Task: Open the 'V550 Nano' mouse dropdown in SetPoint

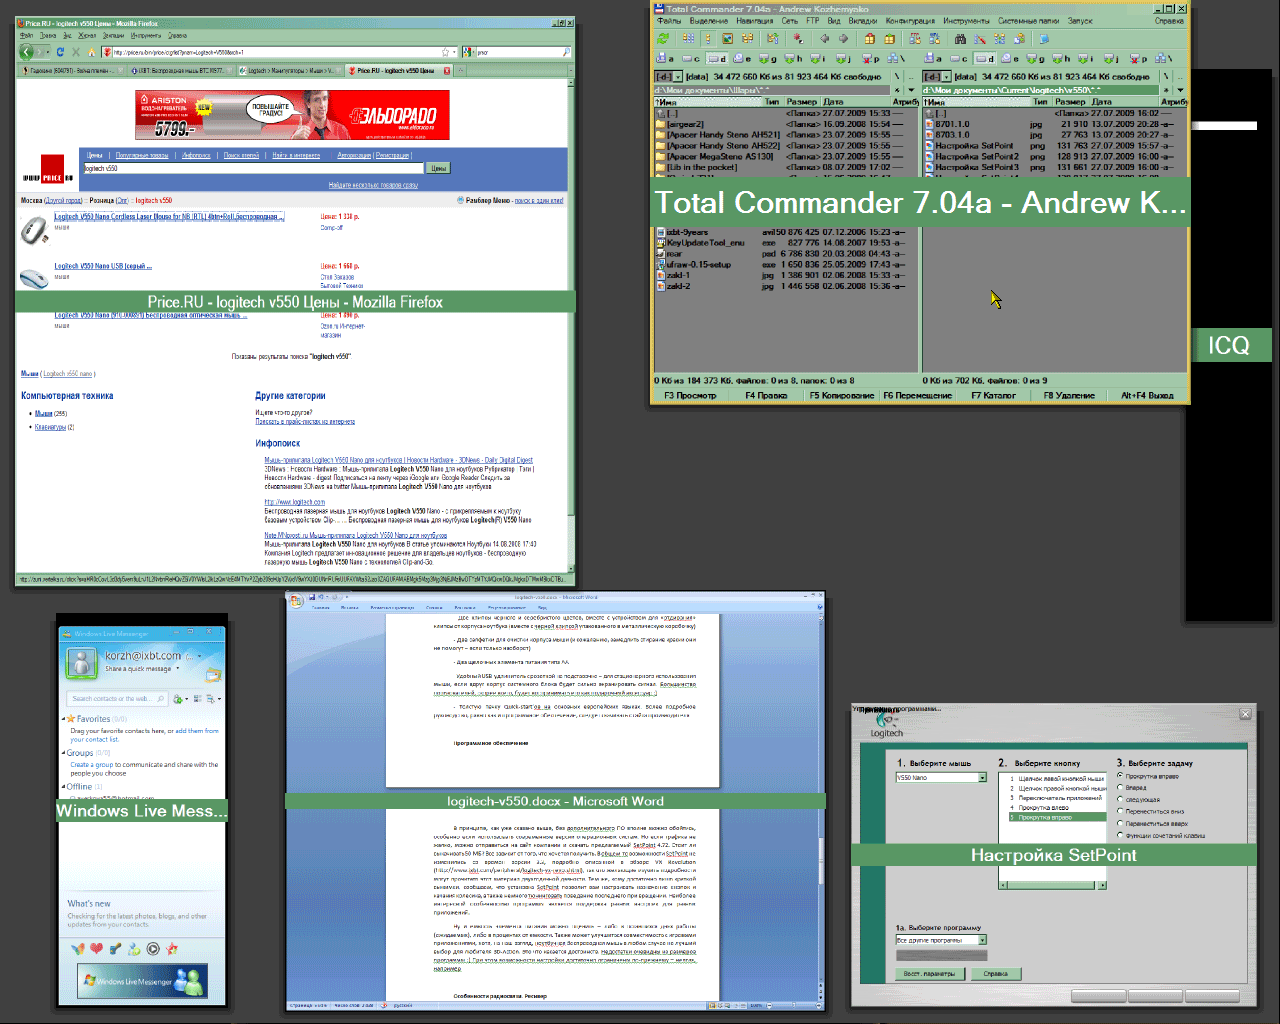Action: pos(982,777)
